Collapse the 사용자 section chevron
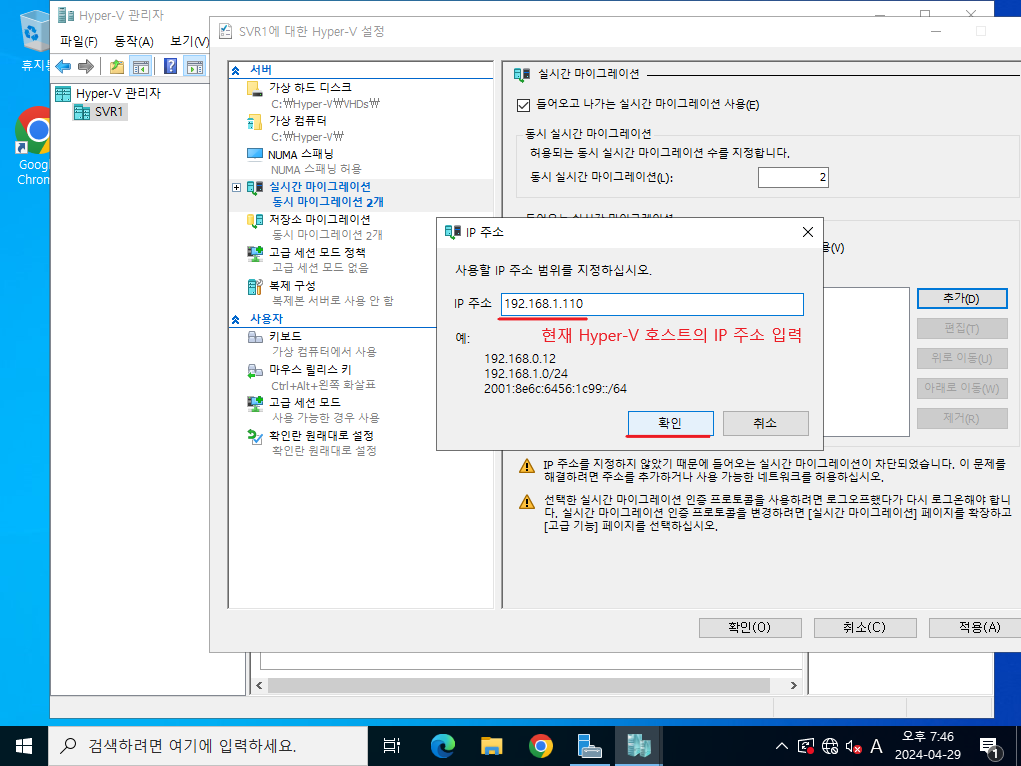The image size is (1021, 766). [x=236, y=319]
